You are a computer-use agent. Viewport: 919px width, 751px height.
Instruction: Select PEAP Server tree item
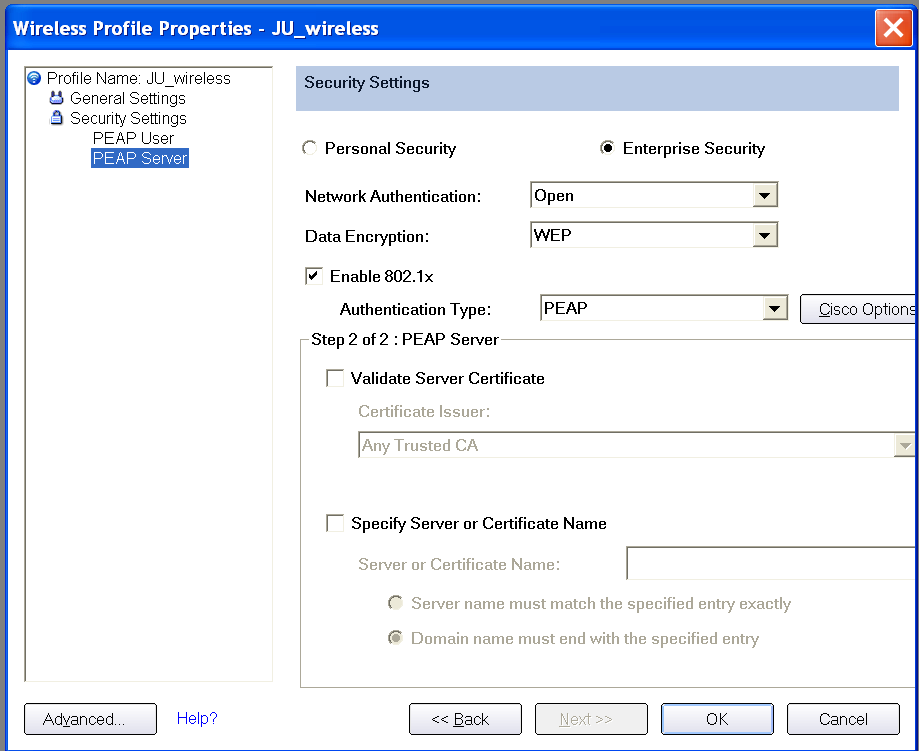(x=139, y=158)
